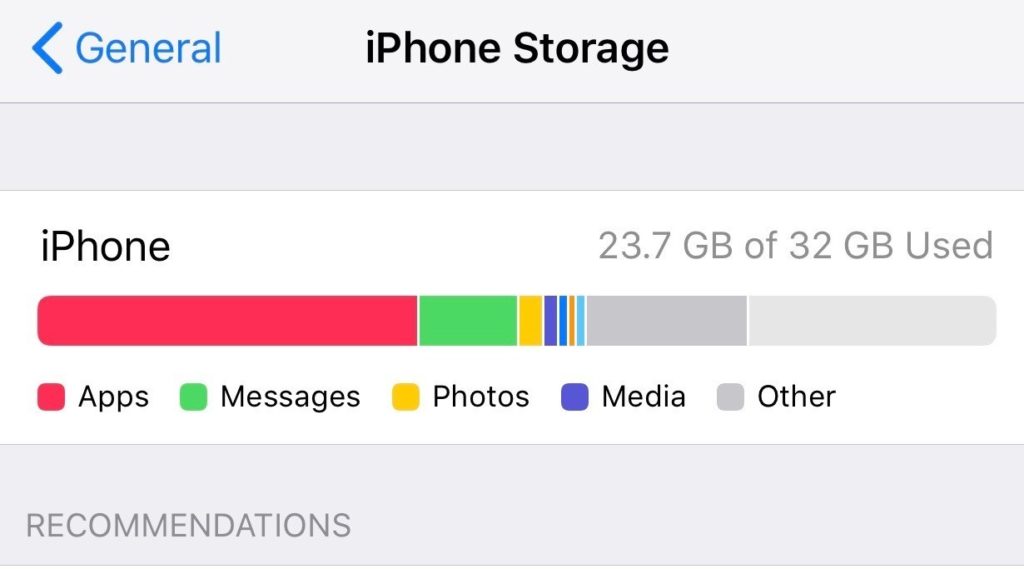Tap the 23.7 GB of 32 GB Used text
This screenshot has width=1024, height=569.
795,246
